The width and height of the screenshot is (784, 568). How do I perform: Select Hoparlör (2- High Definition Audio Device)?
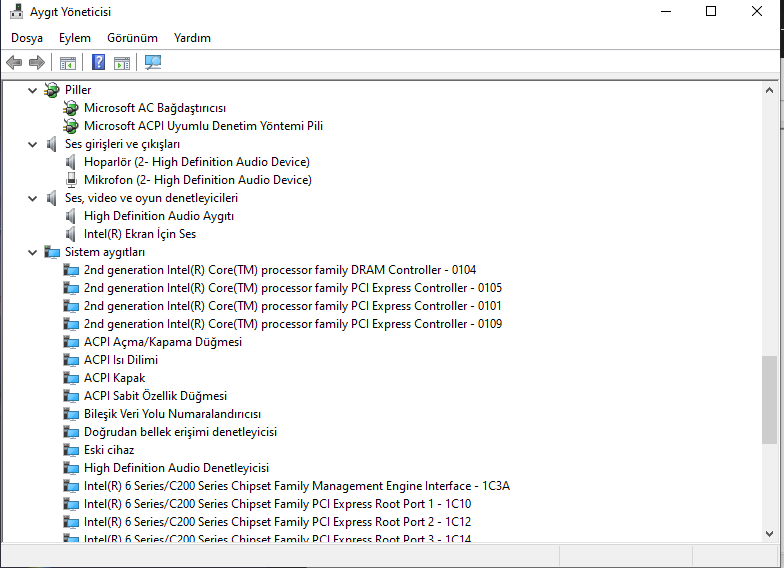[197, 162]
